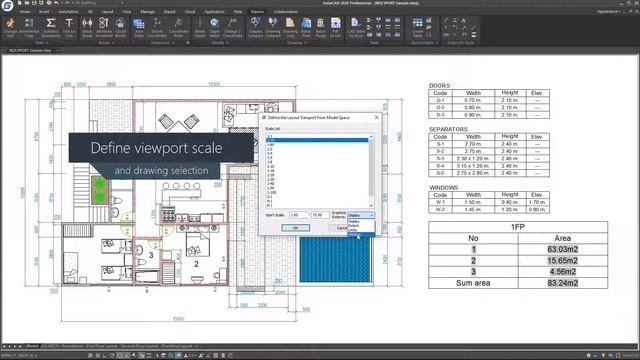Screen dimensions: 640x360
Task: Select the Incremental Copy tool
Action: pos(29,28)
